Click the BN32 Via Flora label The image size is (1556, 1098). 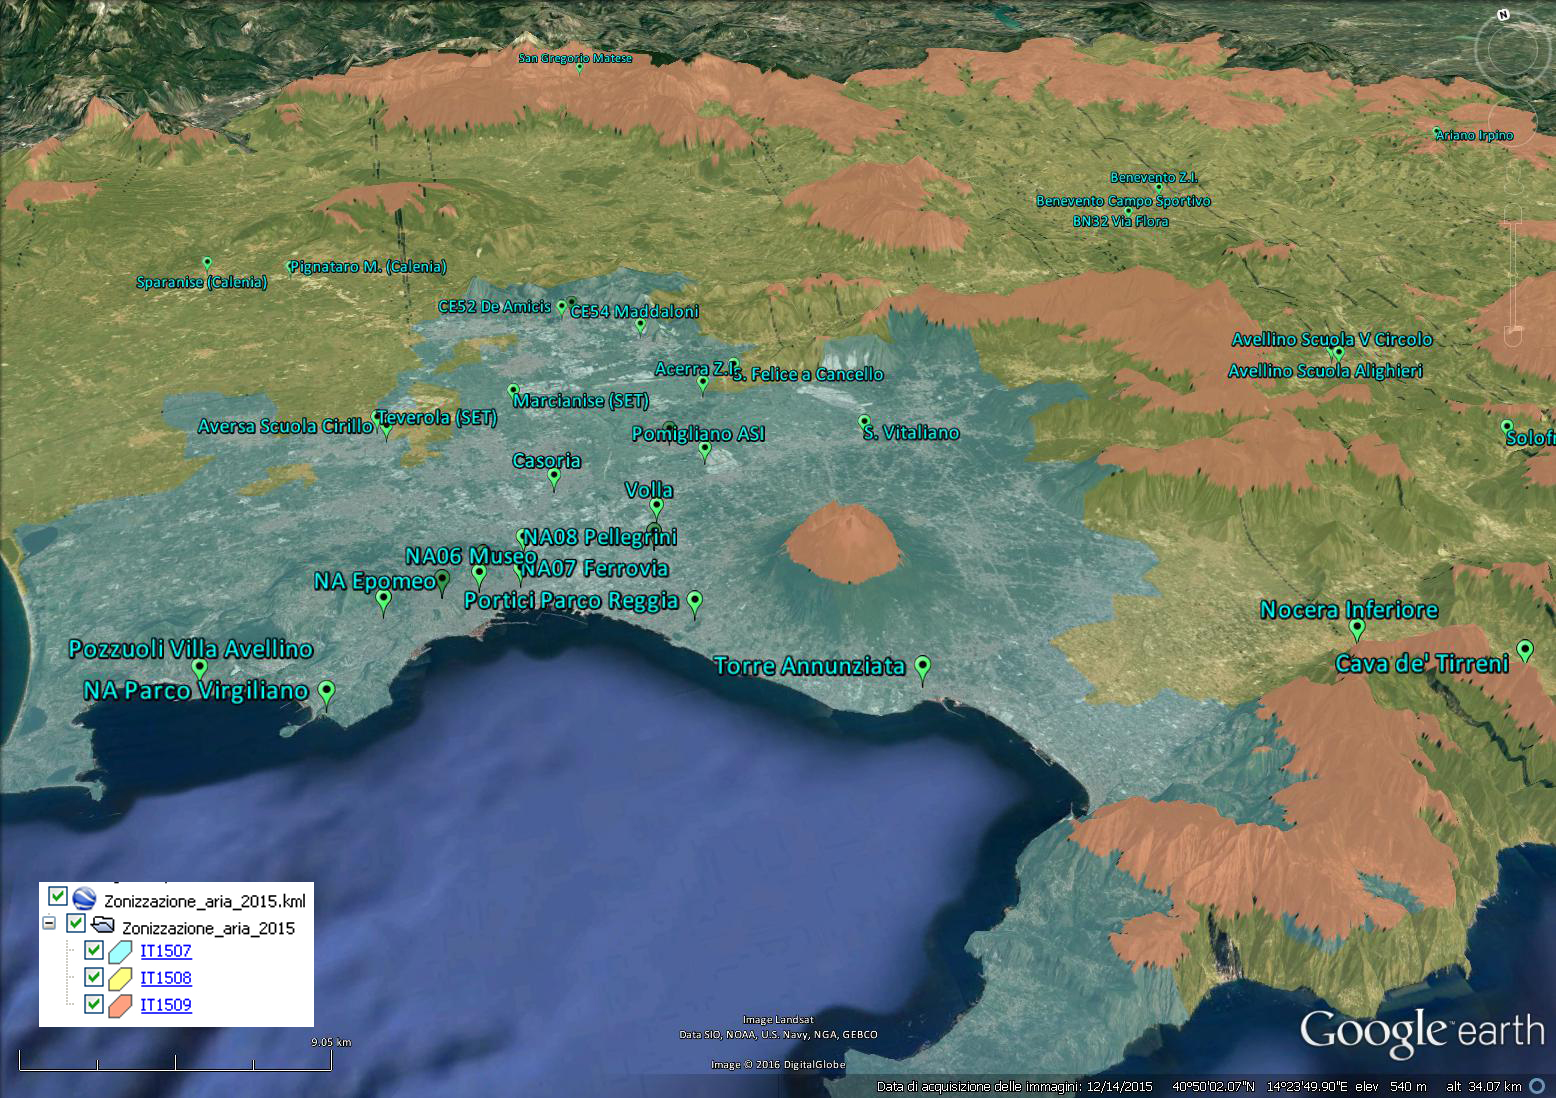click(1121, 221)
